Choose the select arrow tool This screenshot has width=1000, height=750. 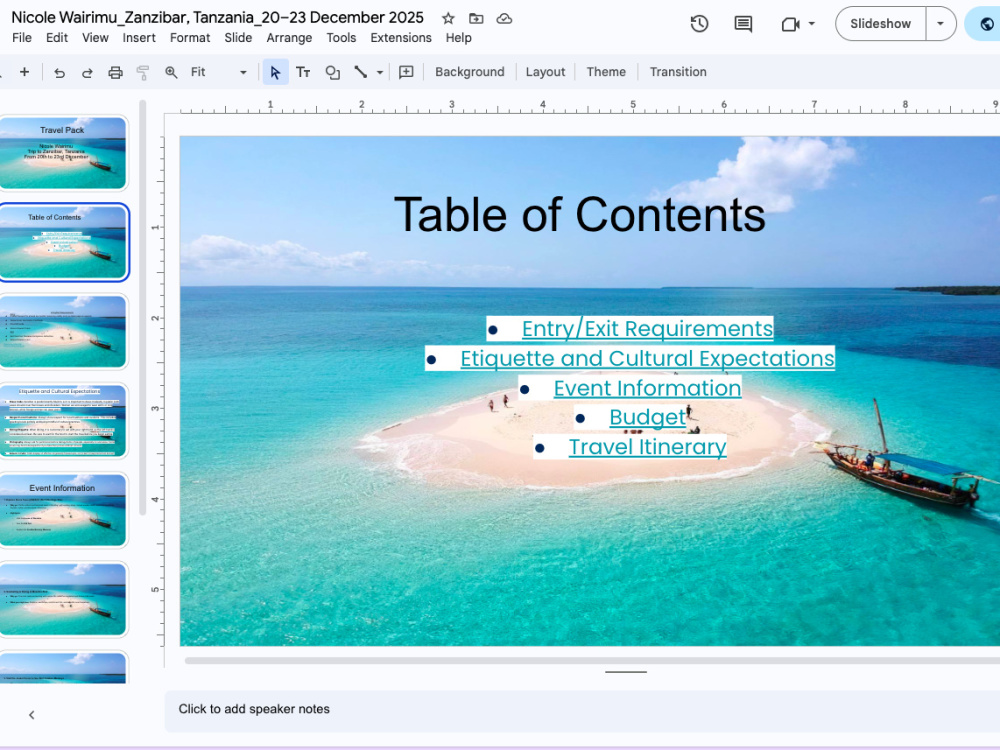276,72
